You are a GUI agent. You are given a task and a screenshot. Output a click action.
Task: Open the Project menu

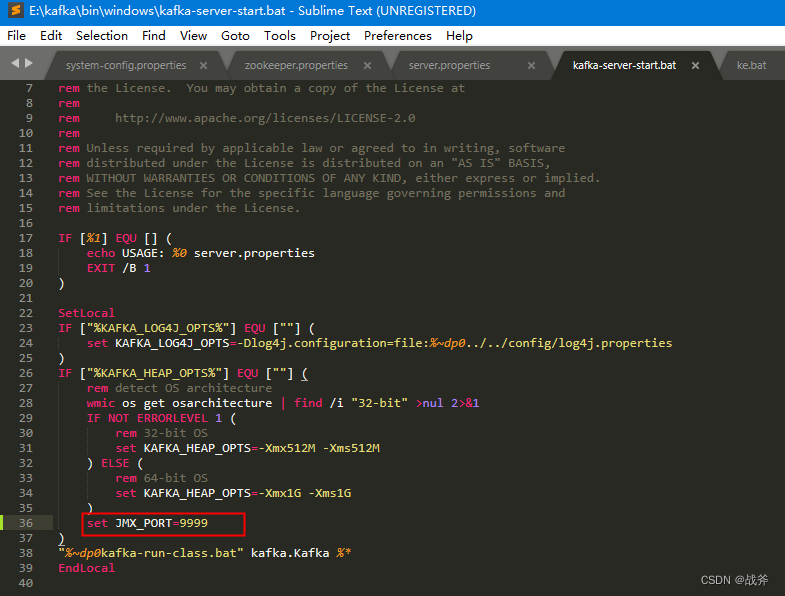(x=330, y=36)
